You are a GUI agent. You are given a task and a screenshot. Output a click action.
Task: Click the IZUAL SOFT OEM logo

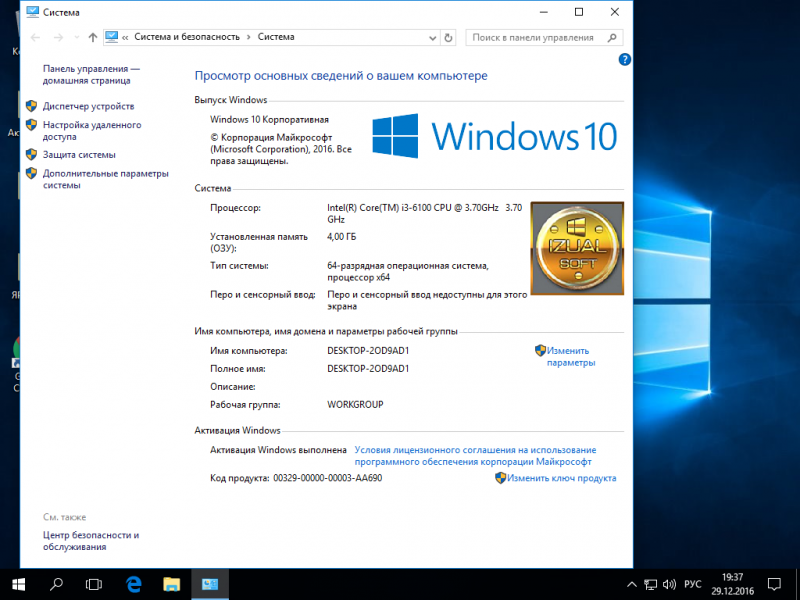[x=577, y=248]
